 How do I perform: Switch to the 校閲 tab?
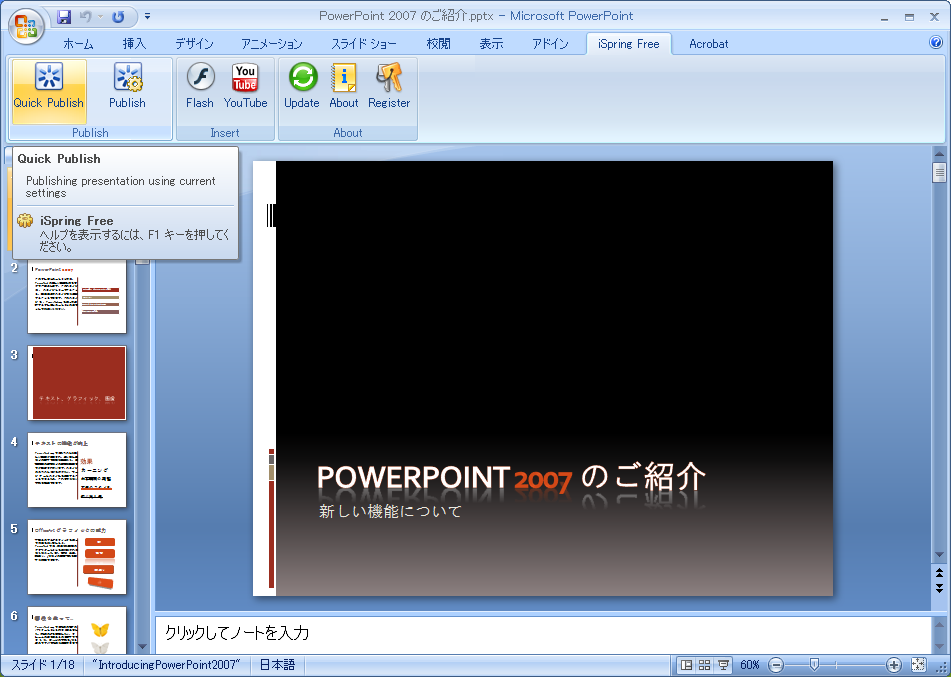click(438, 44)
